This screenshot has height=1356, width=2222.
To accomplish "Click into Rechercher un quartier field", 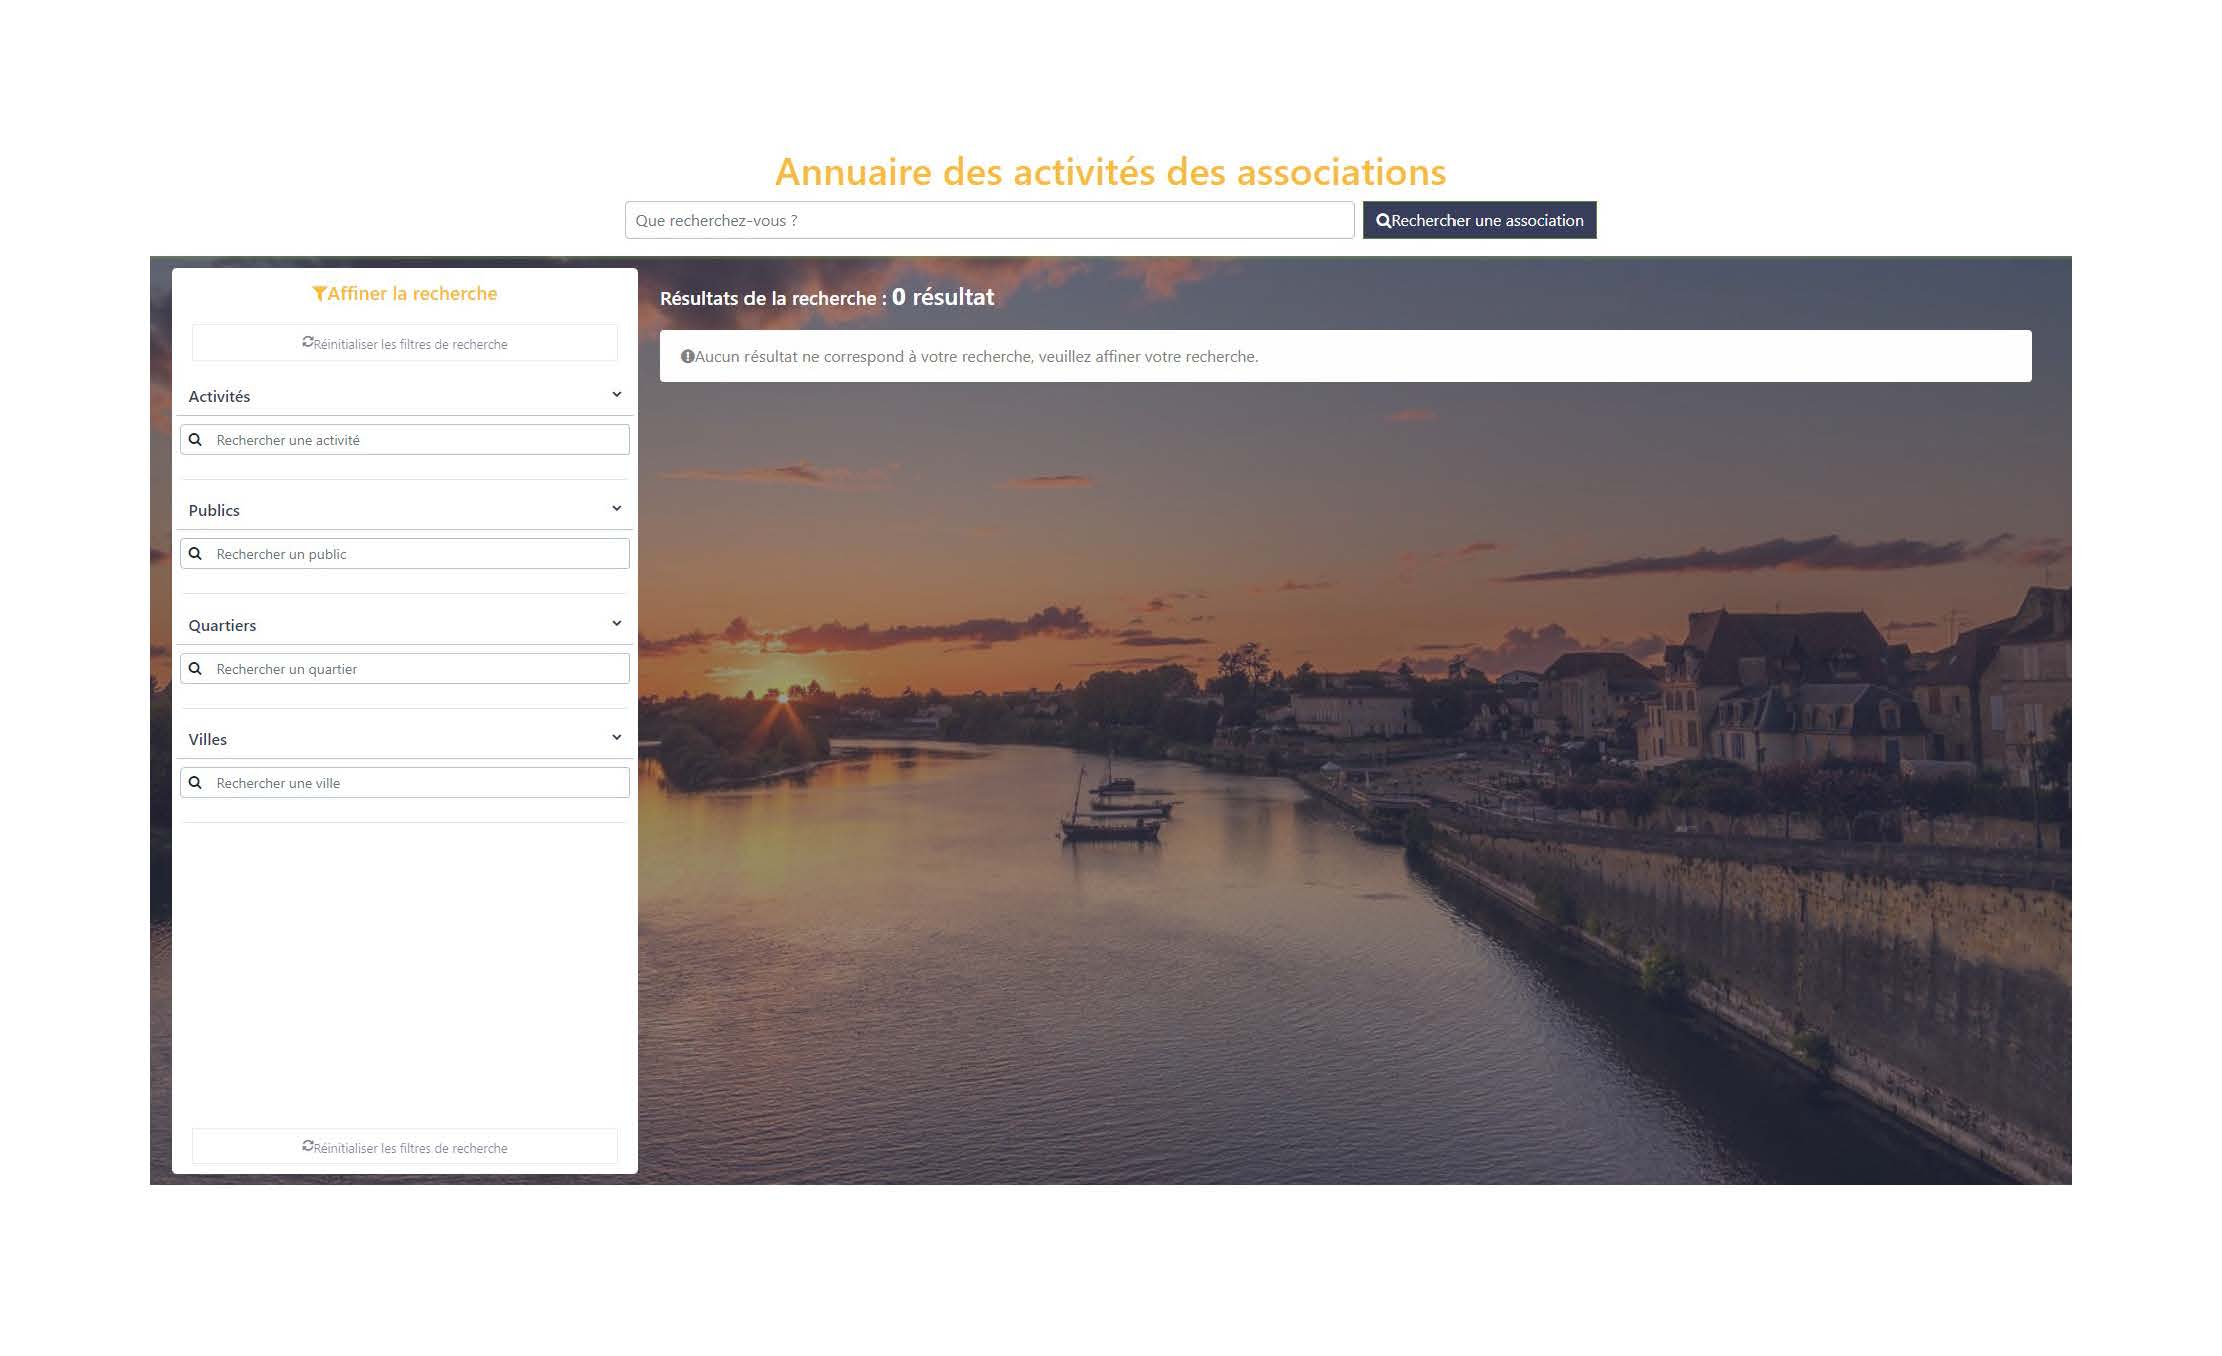I will coord(418,669).
